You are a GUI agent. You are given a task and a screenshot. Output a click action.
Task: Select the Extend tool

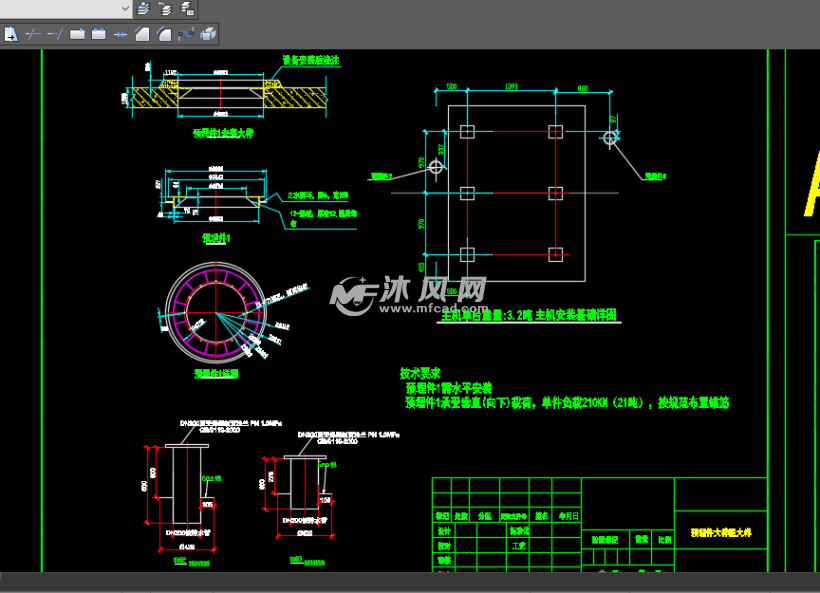[54, 34]
